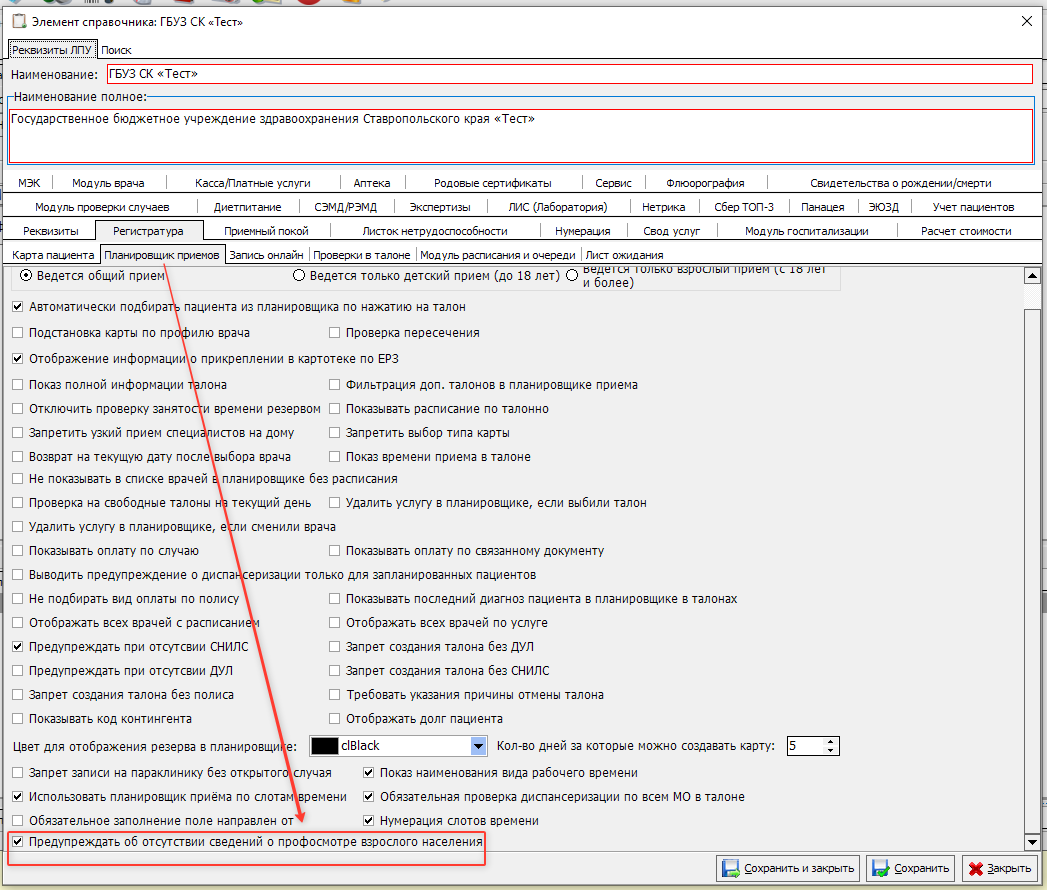This screenshot has height=890, width=1047.
Task: Toggle «Нумерация слотов времени» checkbox
Action: tap(369, 821)
